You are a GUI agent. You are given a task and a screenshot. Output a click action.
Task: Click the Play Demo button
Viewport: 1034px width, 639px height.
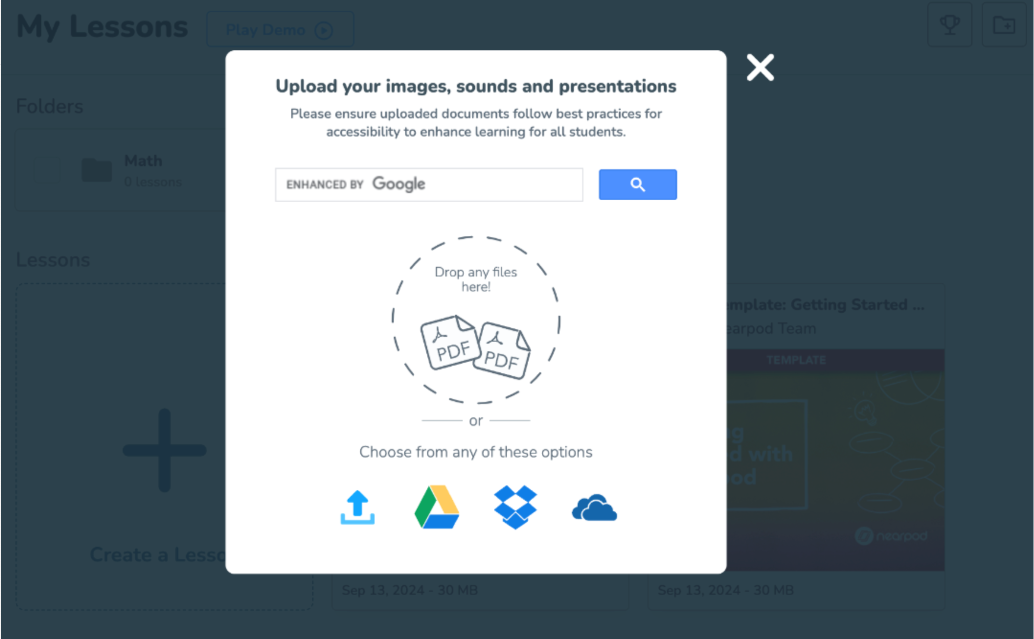[x=280, y=29]
